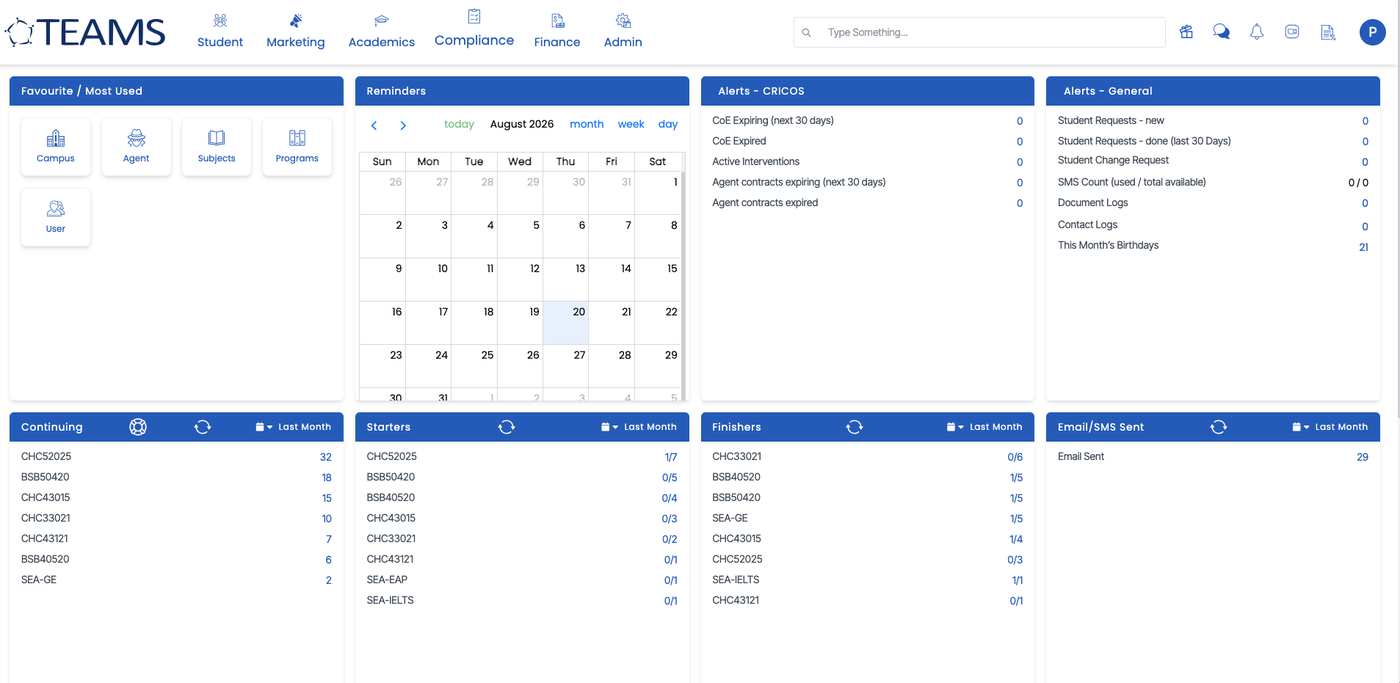Open the Continuing Last Month date dropdown
The width and height of the screenshot is (1400, 683).
[293, 427]
